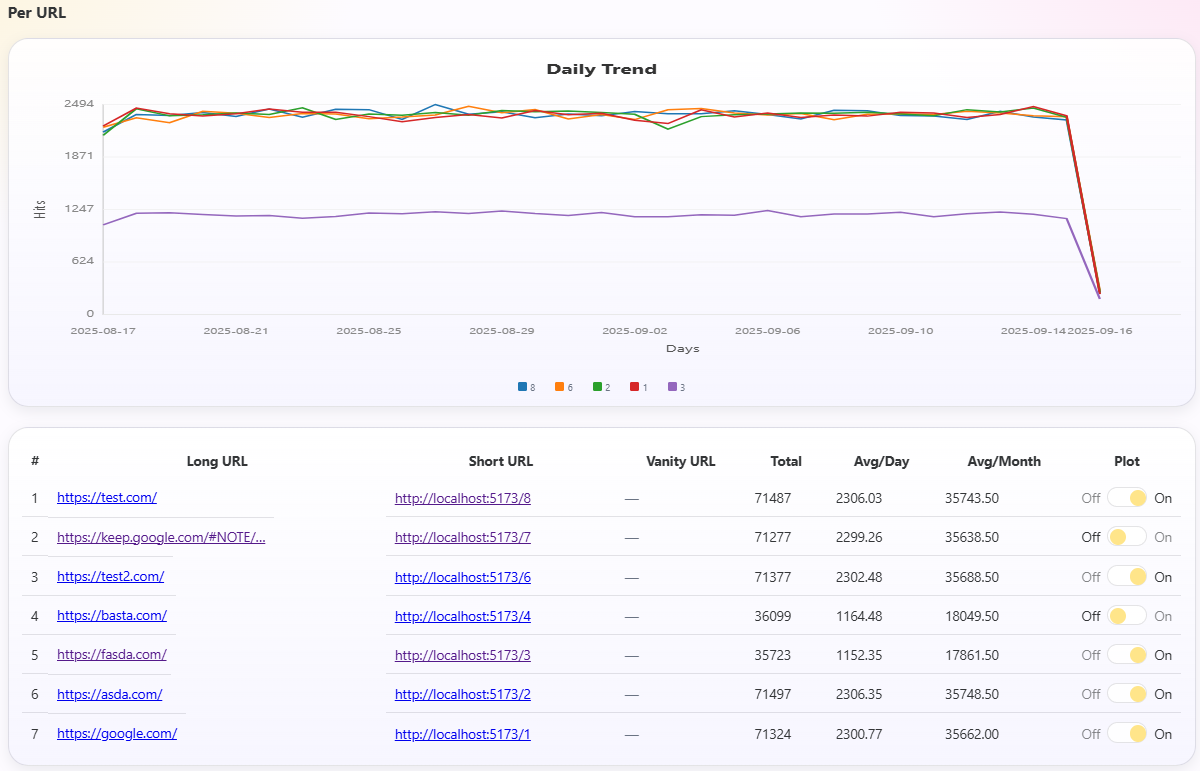This screenshot has height=771, width=1200.
Task: Open the https://keep.google.com/#NOTE/... link
Action: click(161, 537)
